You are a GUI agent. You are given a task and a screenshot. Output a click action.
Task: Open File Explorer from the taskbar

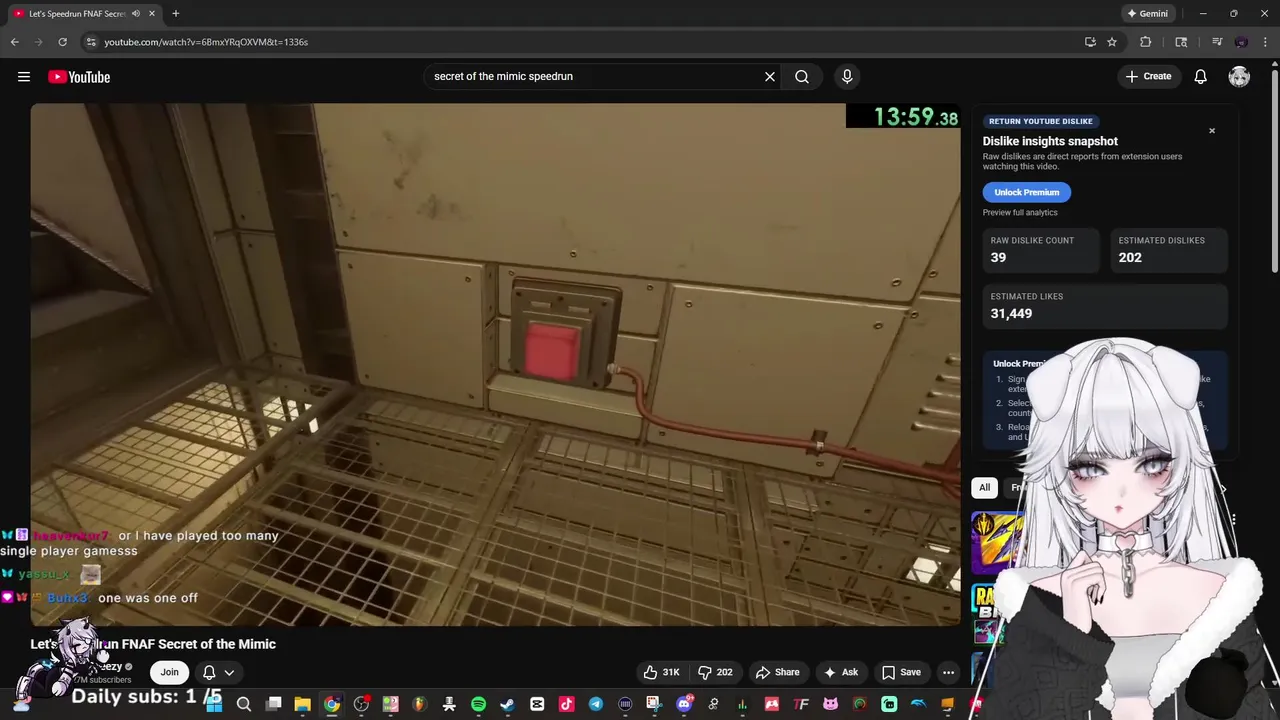click(302, 704)
